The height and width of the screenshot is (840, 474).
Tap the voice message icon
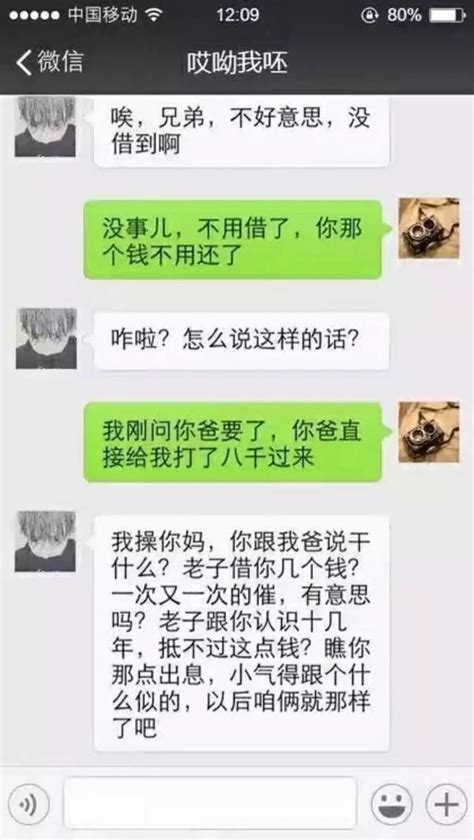point(28,804)
